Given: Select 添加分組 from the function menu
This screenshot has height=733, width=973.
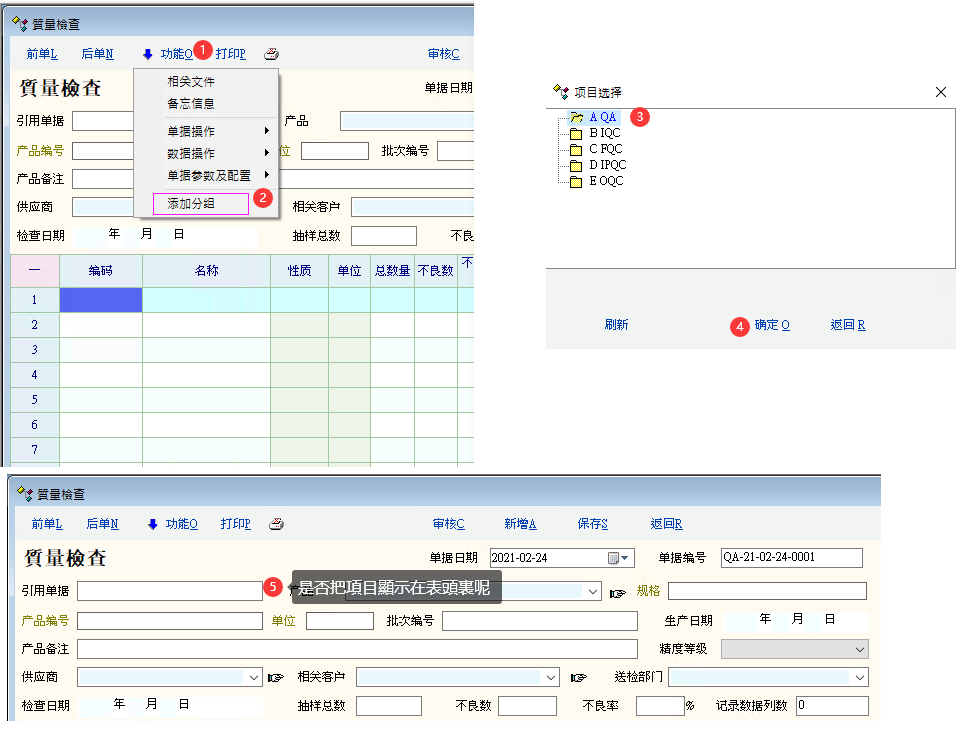Looking at the screenshot, I should (x=191, y=203).
